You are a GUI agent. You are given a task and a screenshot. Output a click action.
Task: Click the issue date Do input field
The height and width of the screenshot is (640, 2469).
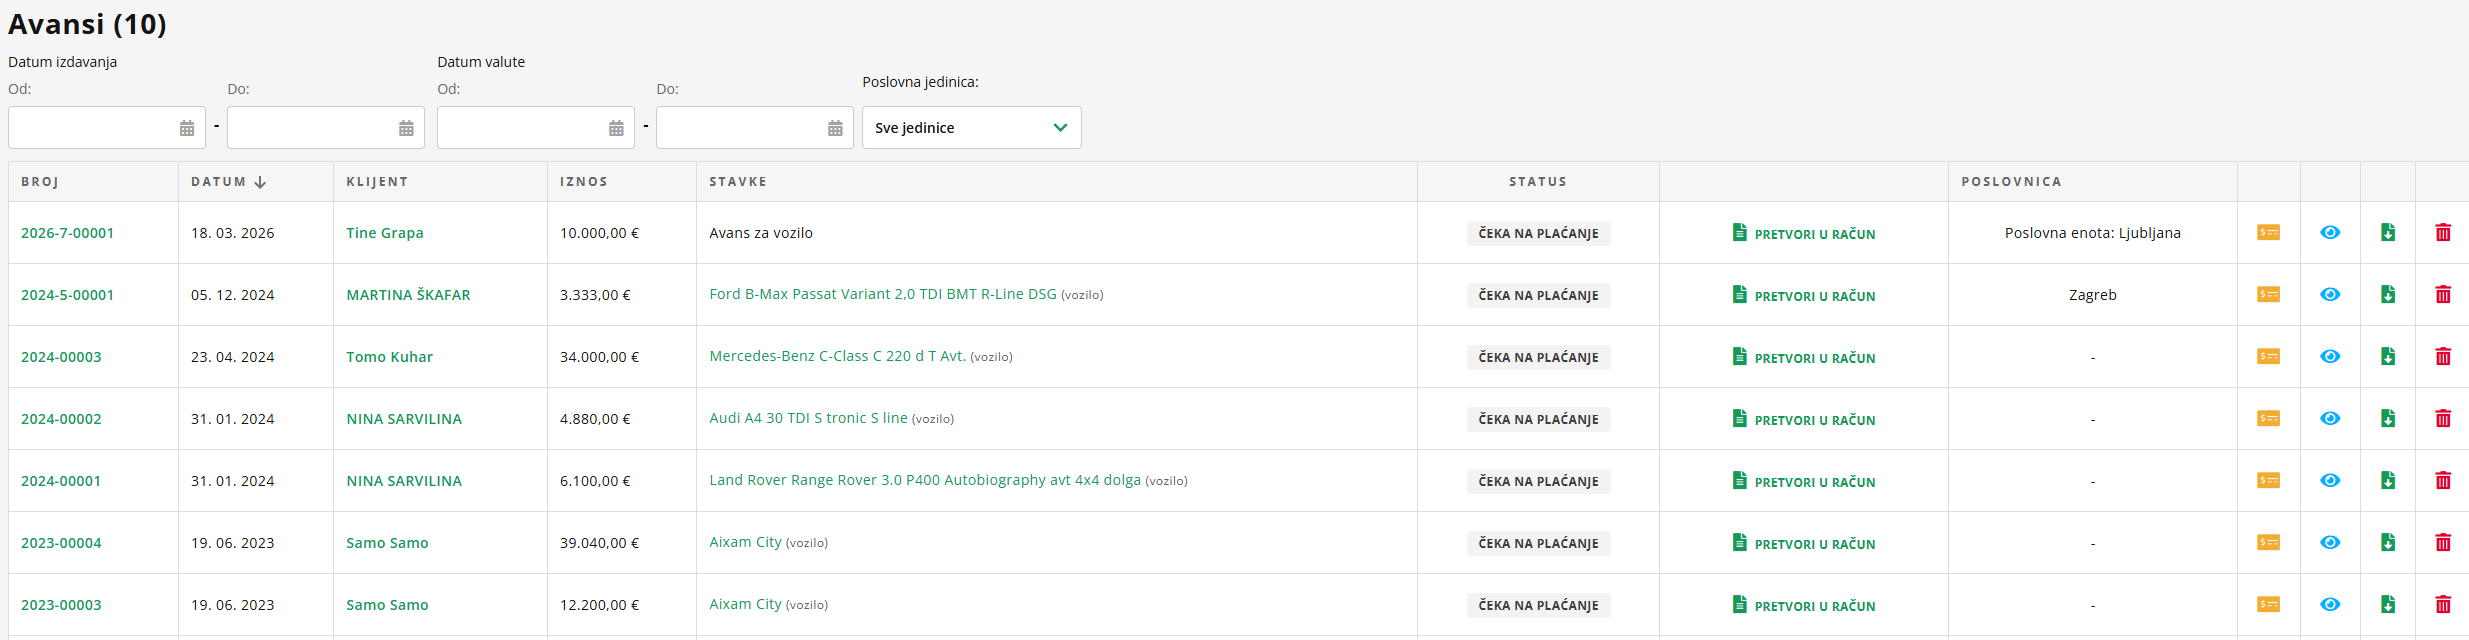click(x=310, y=128)
